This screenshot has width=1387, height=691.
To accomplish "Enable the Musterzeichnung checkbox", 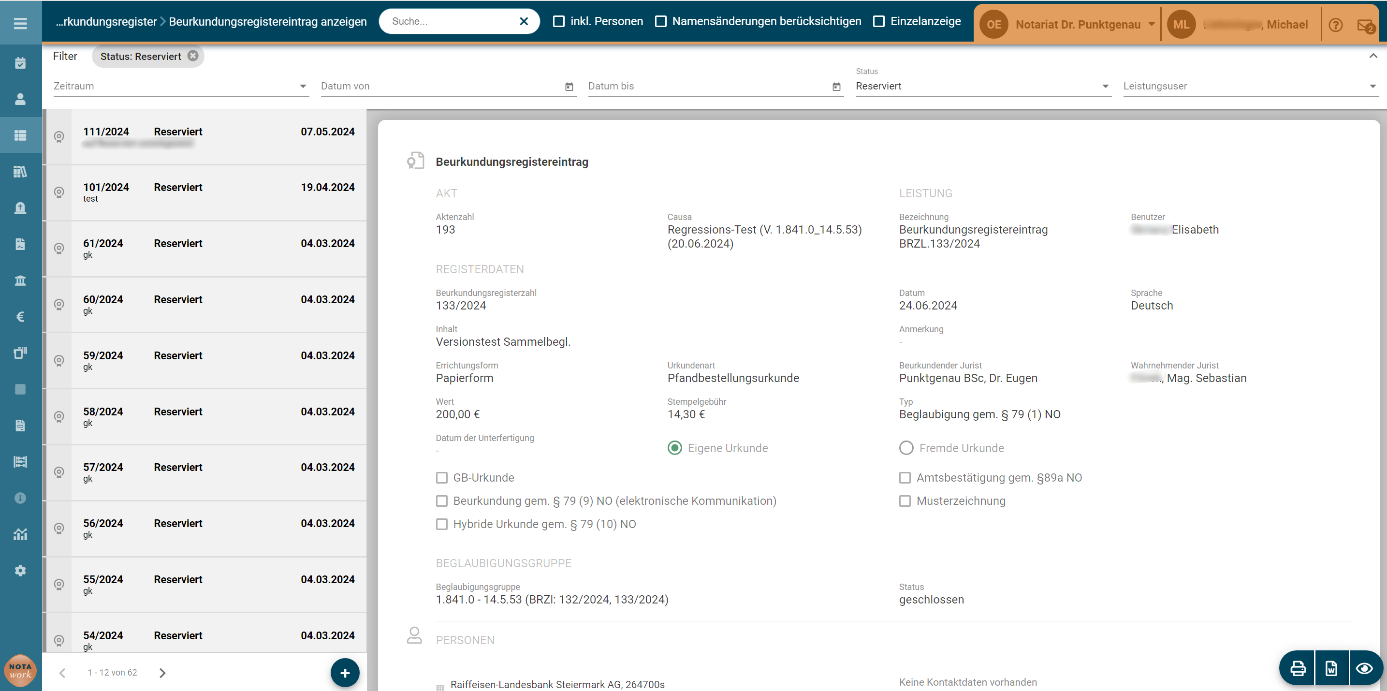I will [905, 501].
